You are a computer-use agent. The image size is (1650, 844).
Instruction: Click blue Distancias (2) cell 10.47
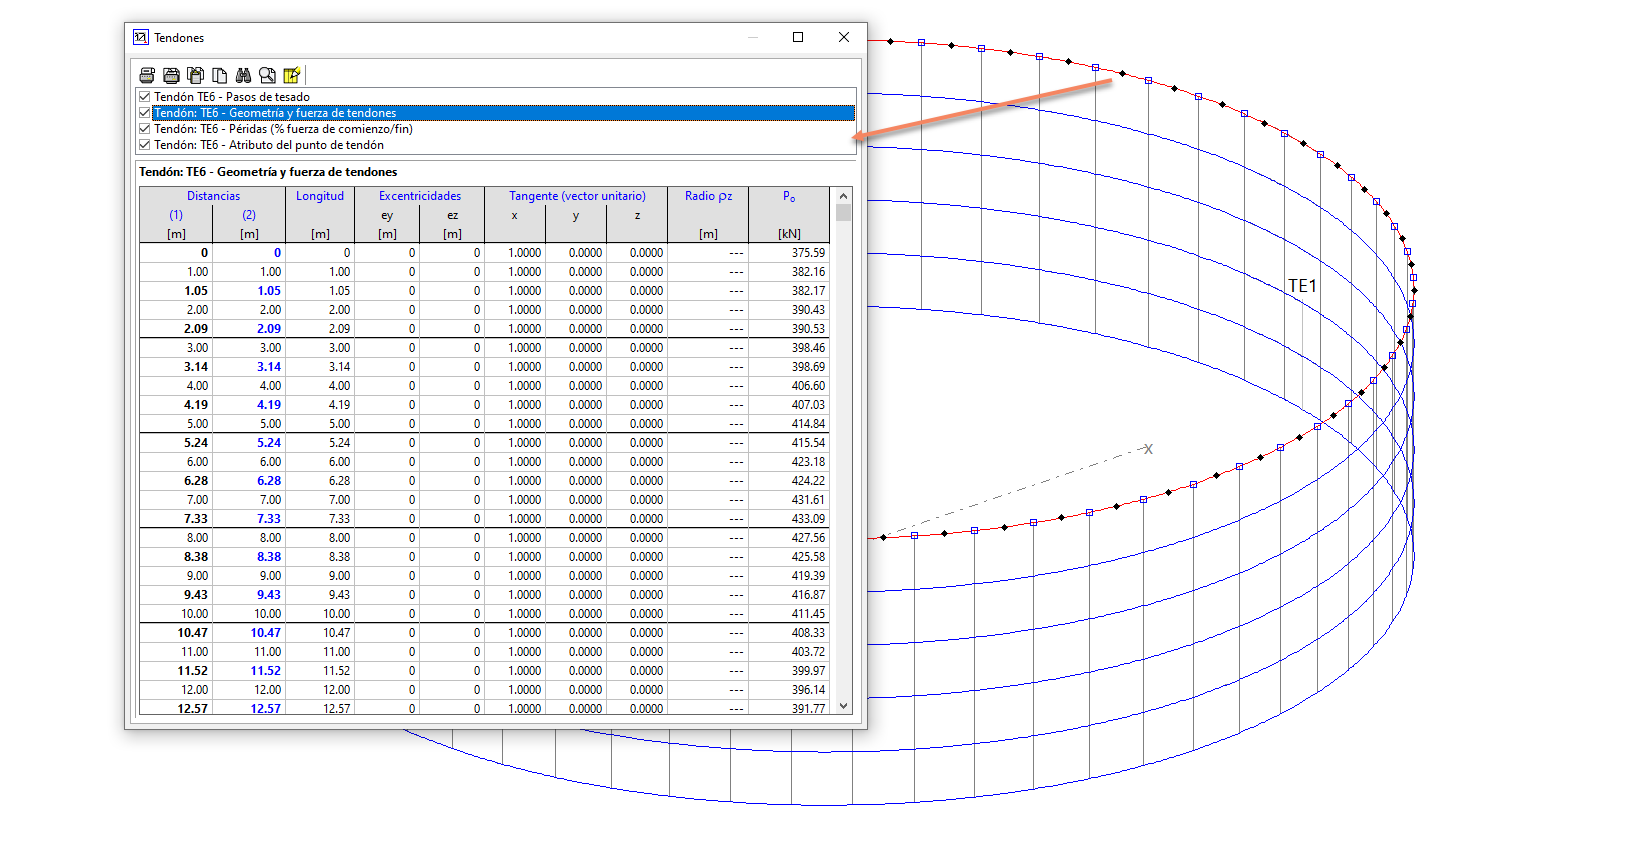249,633
